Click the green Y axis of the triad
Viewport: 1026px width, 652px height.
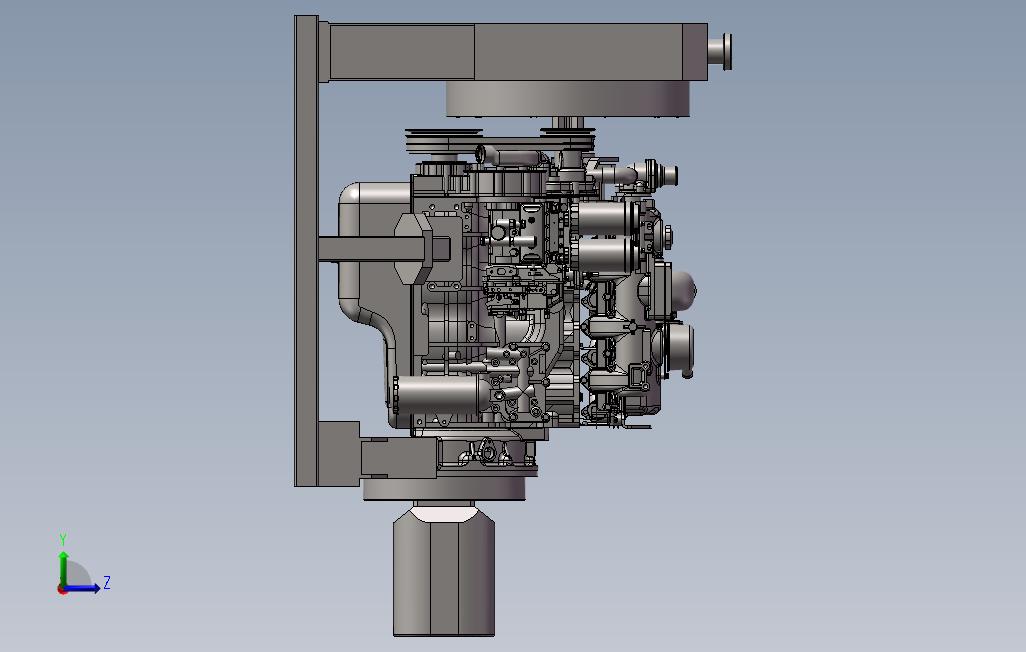pyautogui.click(x=63, y=568)
